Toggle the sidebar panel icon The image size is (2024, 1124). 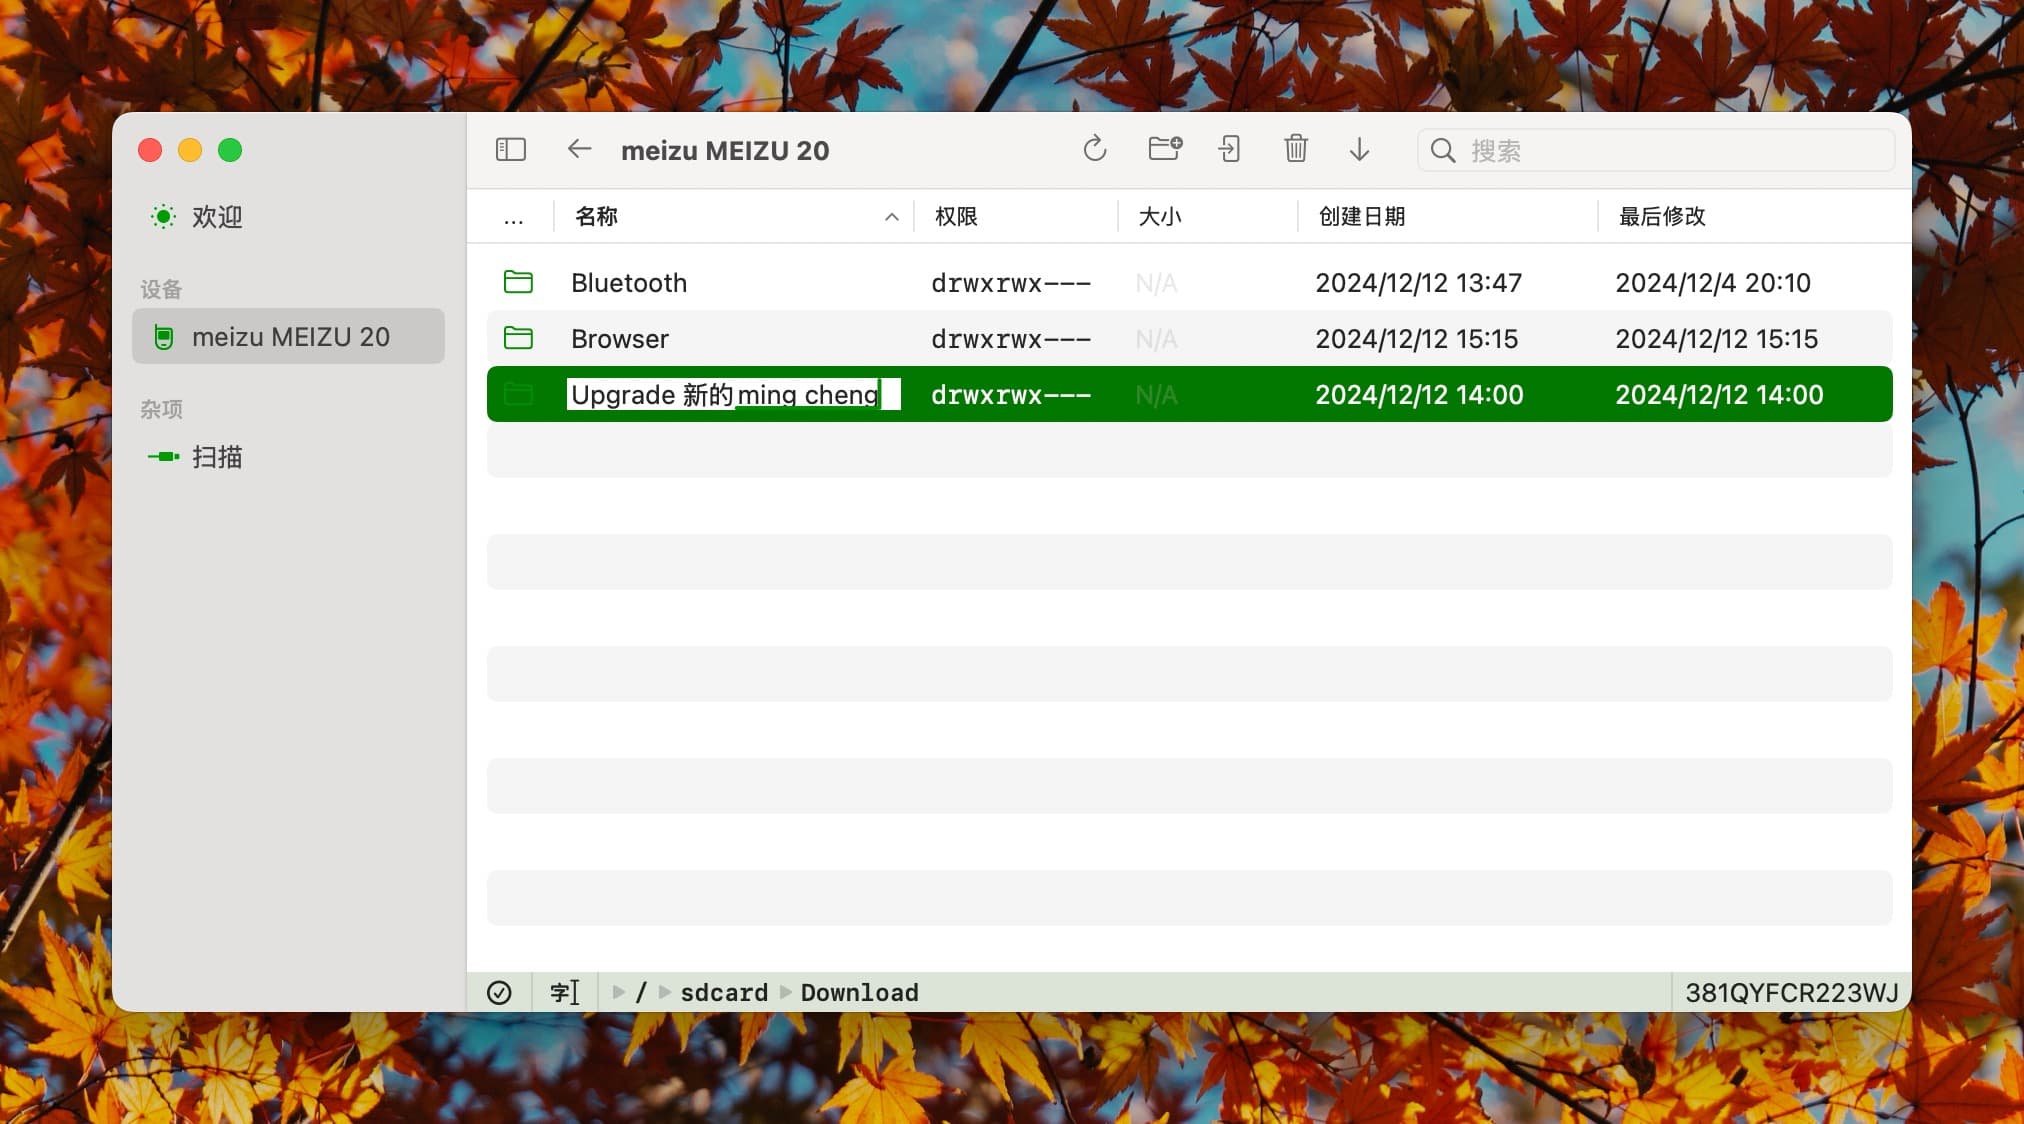tap(511, 150)
